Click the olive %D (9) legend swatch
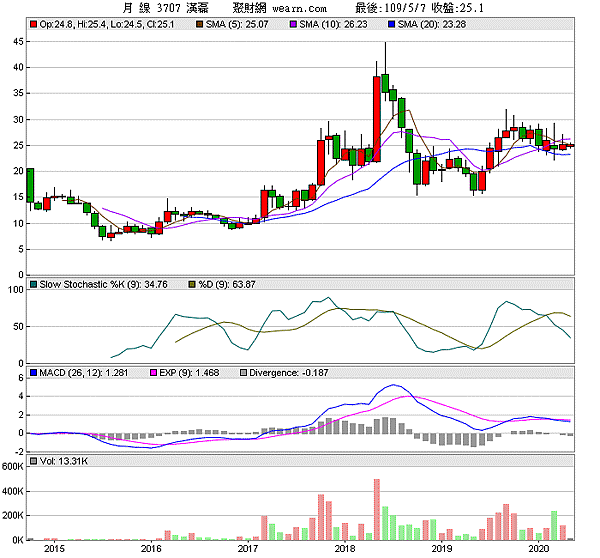The image size is (600, 558). point(192,284)
